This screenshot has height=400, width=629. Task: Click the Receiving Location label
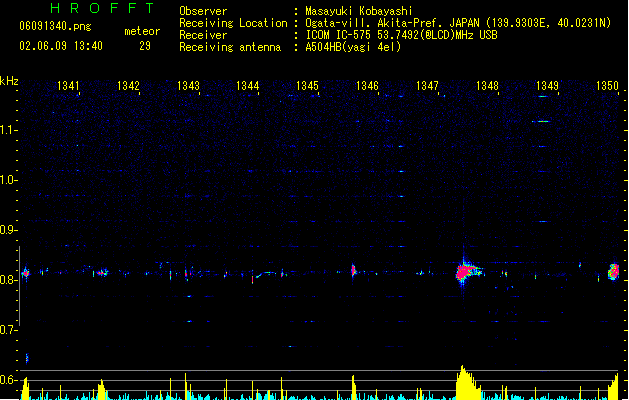click(x=233, y=23)
